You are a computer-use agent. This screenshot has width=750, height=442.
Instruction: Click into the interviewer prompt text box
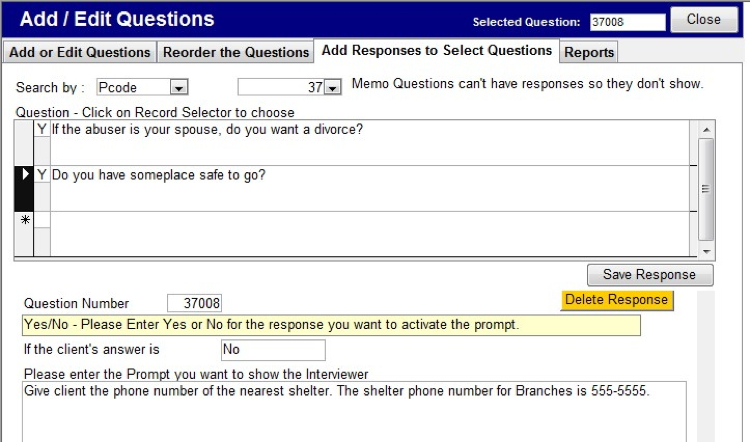(x=354, y=410)
